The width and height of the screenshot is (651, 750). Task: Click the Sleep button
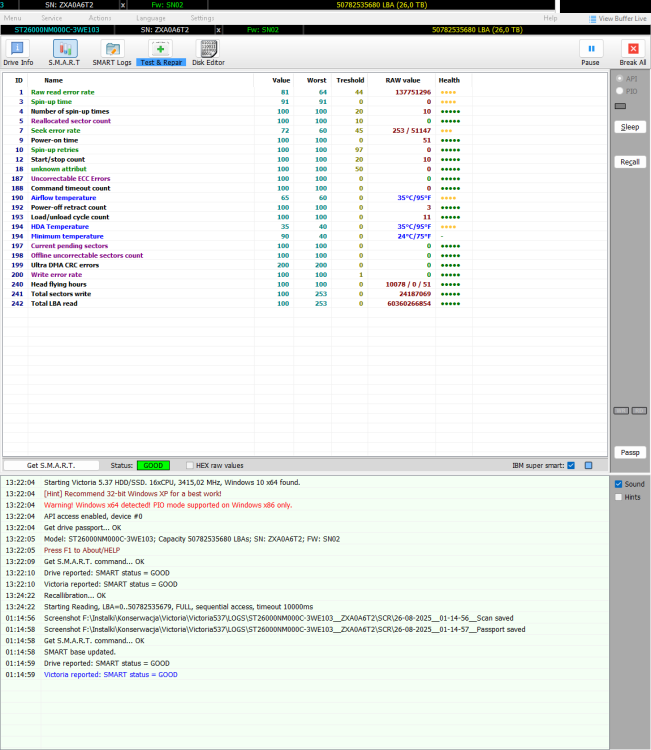[630, 127]
